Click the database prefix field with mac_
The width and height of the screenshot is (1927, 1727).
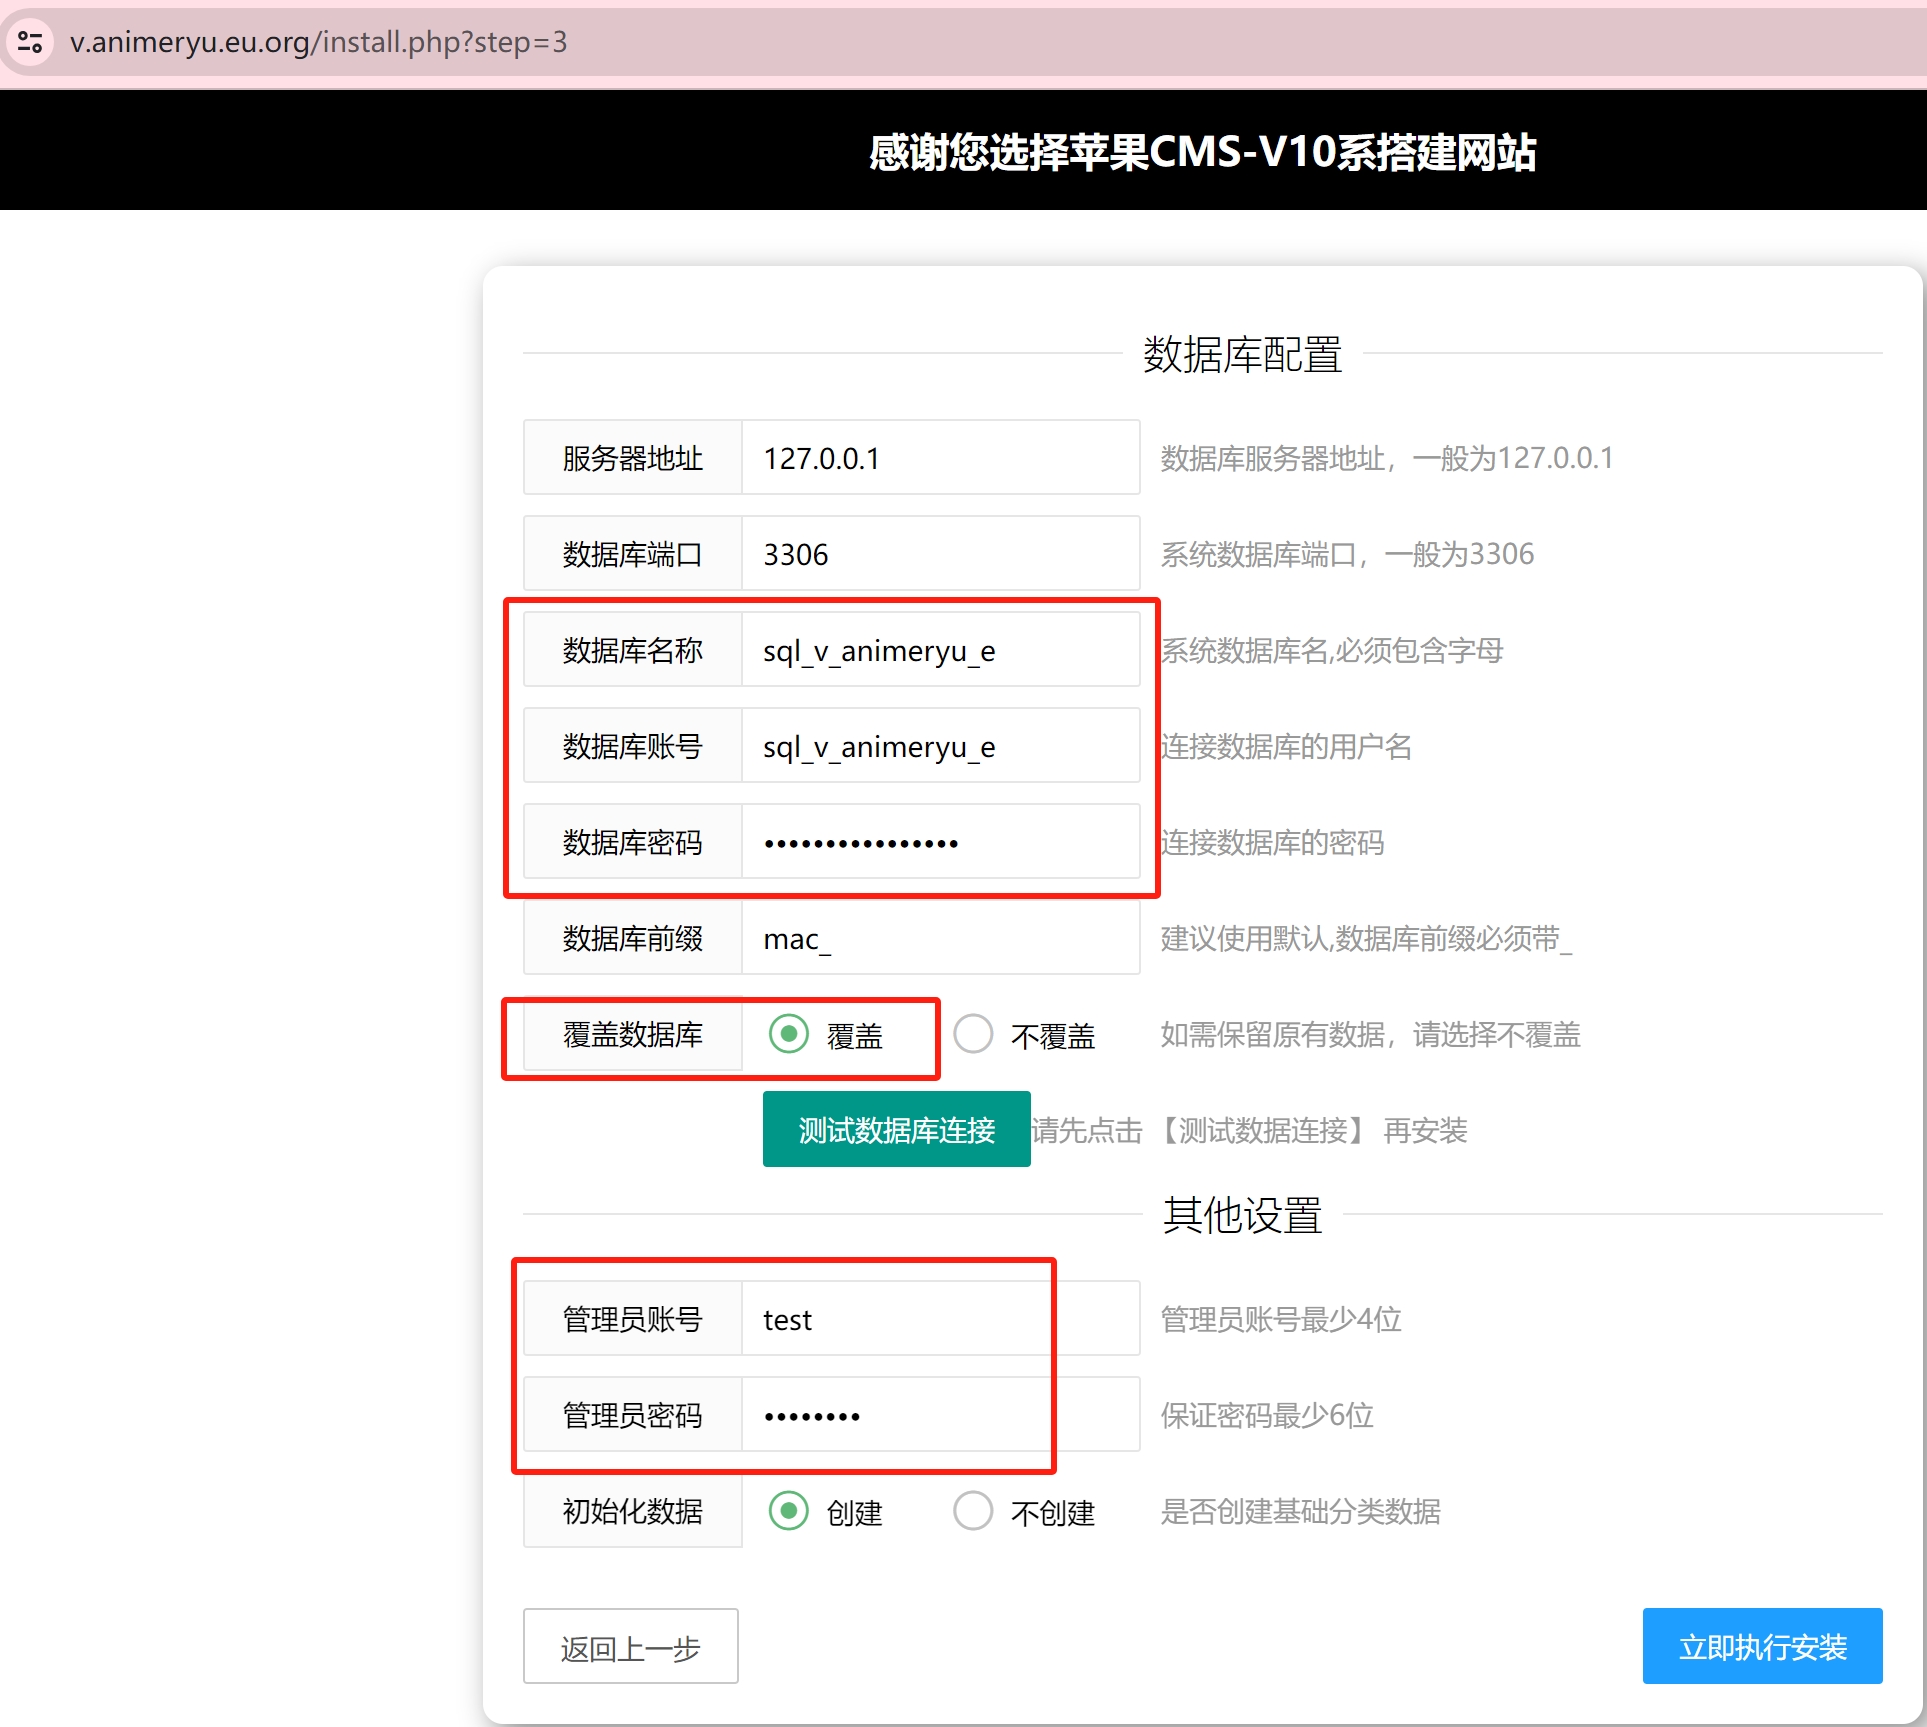point(940,938)
